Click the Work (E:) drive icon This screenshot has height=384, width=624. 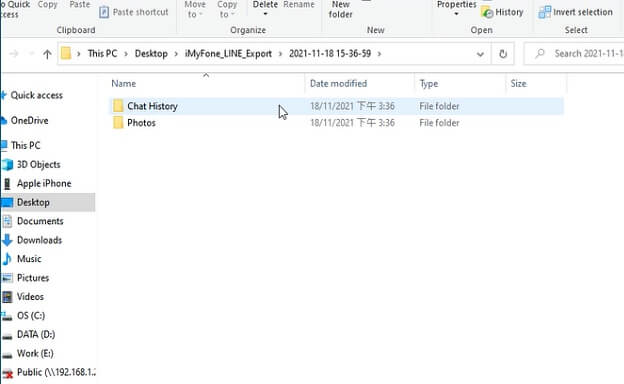click(7, 355)
